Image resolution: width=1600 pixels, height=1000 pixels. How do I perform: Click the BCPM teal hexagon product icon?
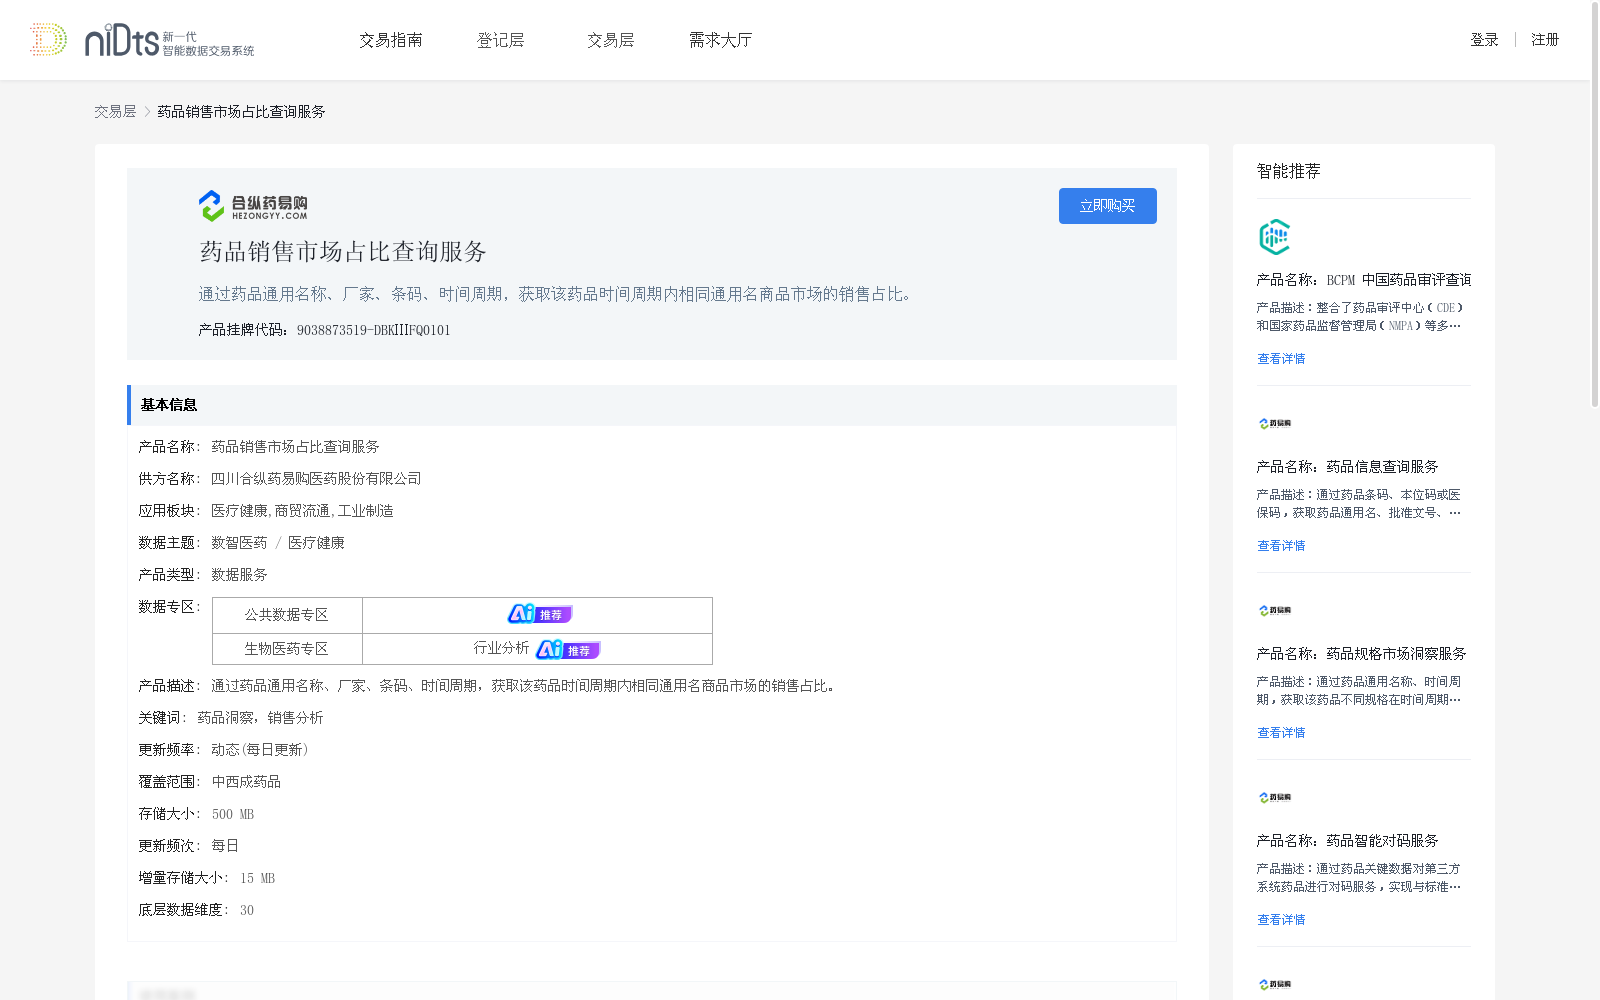click(x=1274, y=237)
